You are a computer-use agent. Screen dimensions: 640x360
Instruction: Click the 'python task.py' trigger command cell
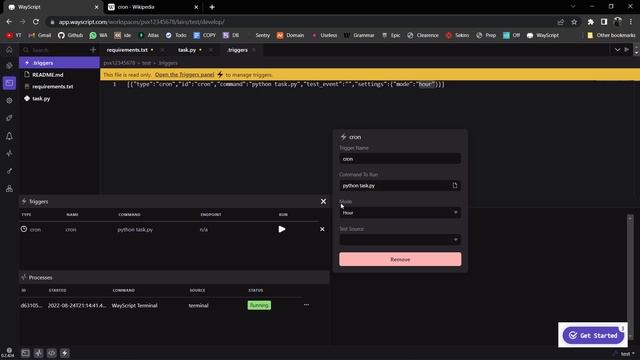(x=135, y=229)
